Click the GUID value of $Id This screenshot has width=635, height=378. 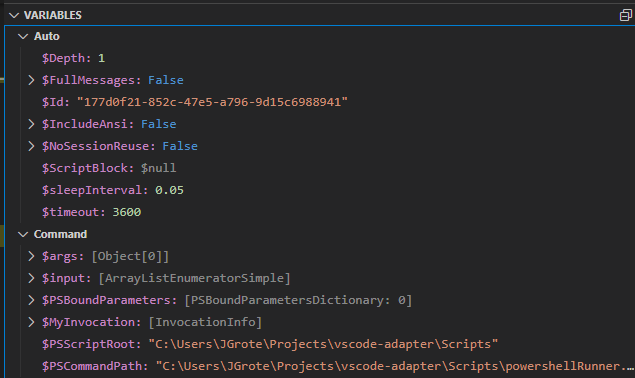click(212, 102)
